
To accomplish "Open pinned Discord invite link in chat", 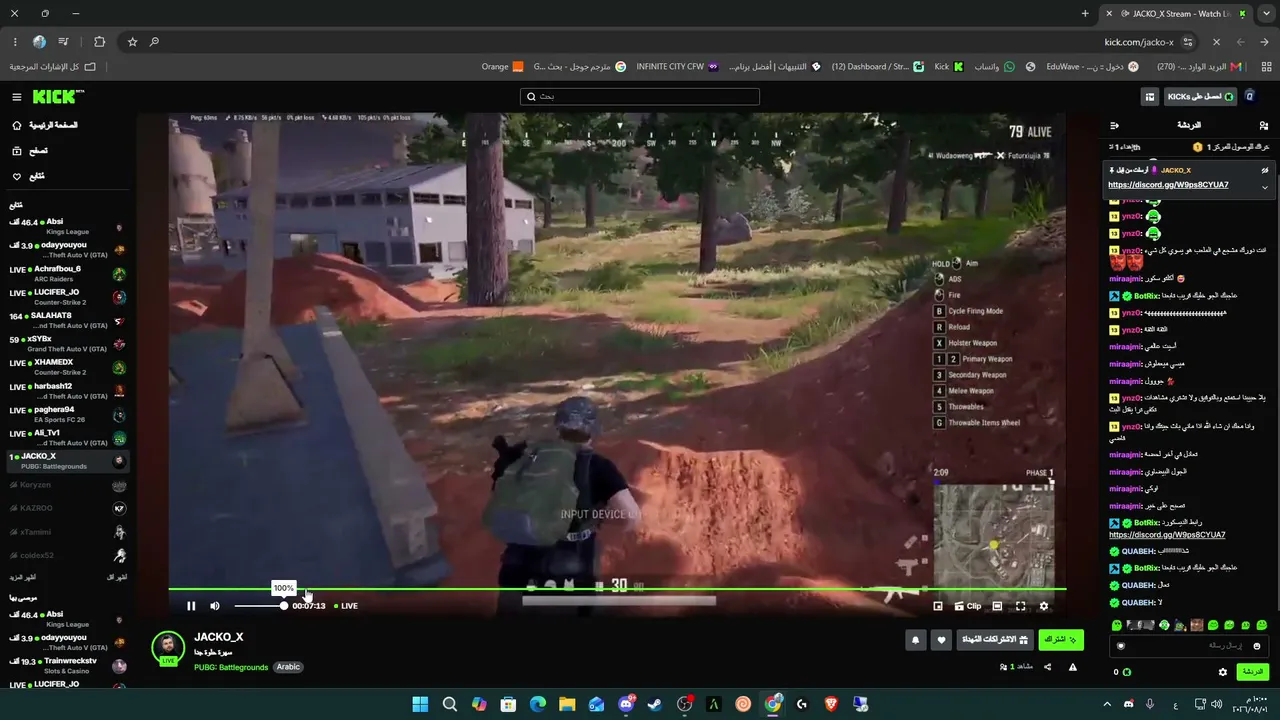I will 1168,185.
